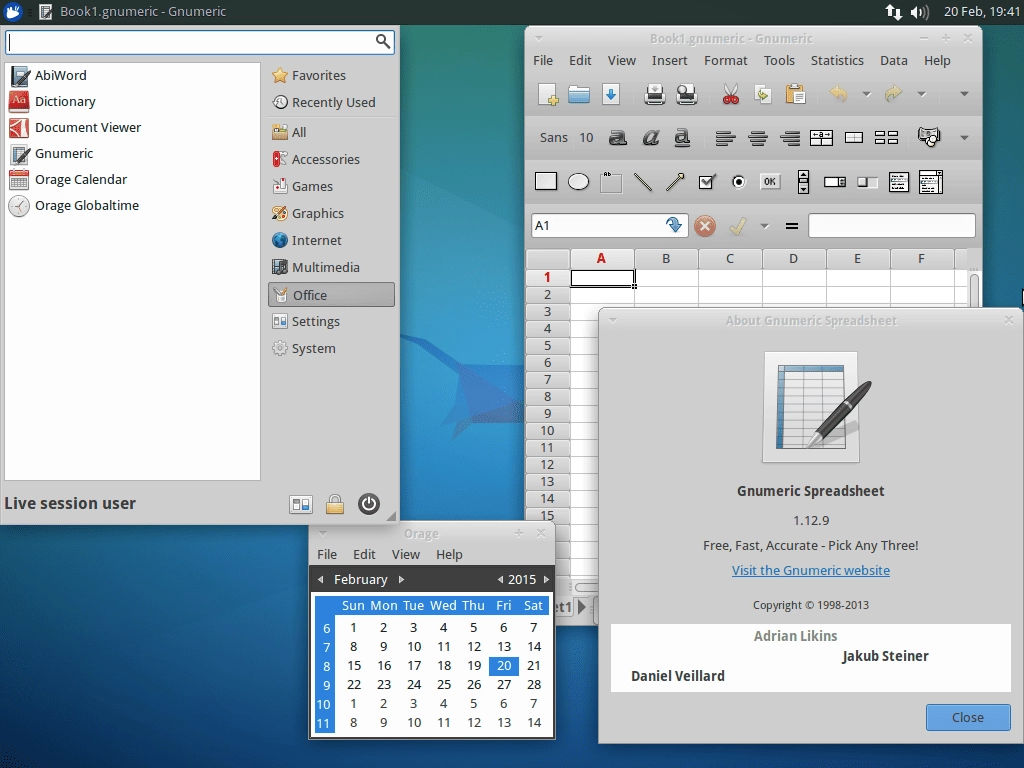The image size is (1024, 768).
Task: Open the Statistics menu in Gnumeric
Action: click(837, 60)
